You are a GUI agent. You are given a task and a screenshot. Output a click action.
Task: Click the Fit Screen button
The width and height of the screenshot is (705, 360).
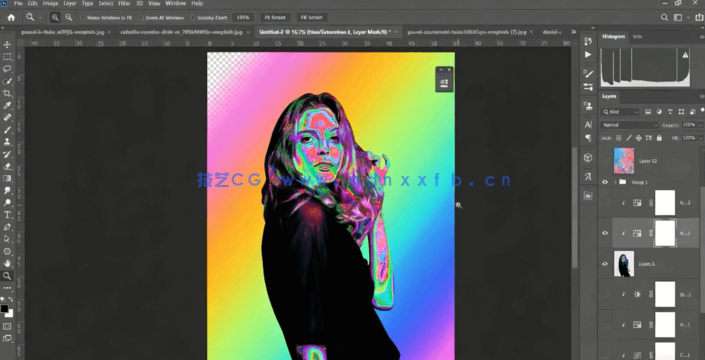click(275, 18)
